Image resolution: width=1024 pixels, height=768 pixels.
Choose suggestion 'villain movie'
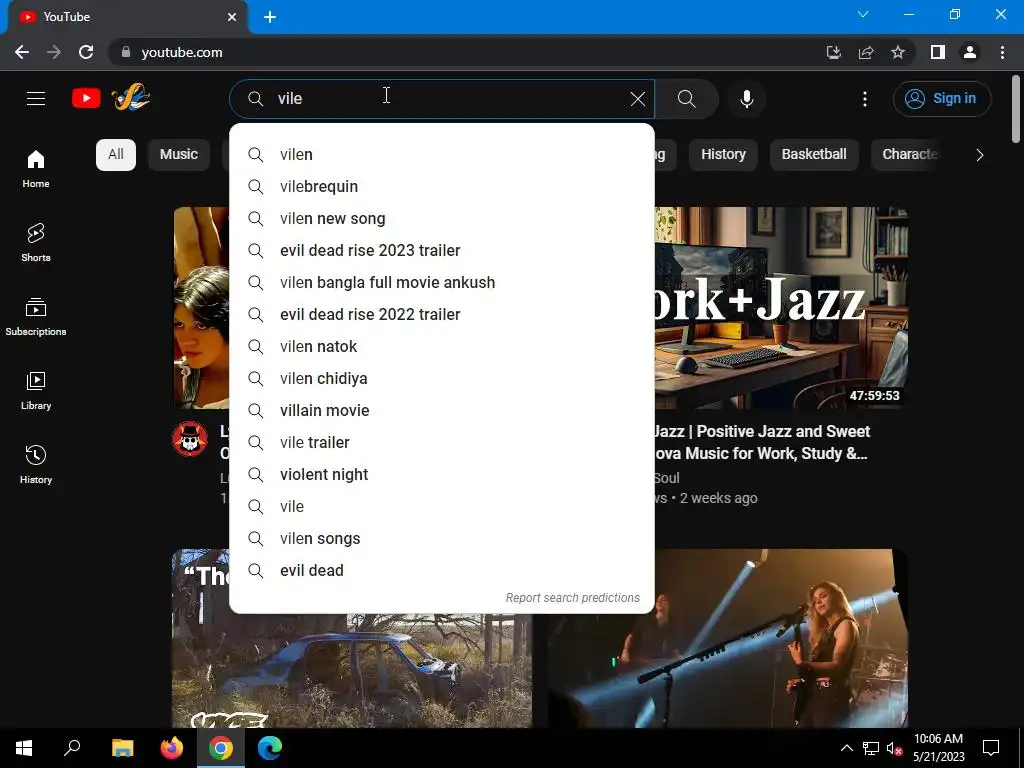pyautogui.click(x=441, y=411)
